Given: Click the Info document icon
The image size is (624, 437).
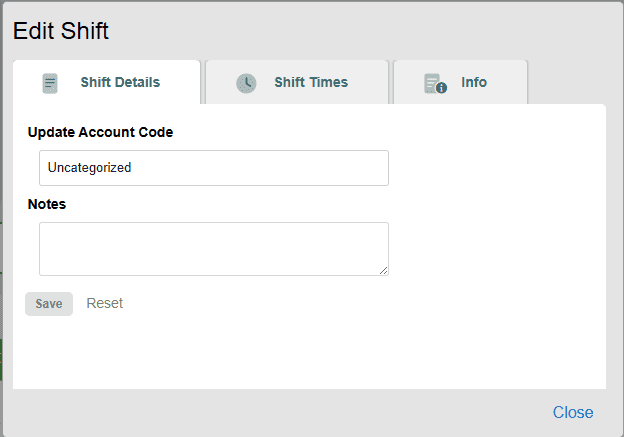Looking at the screenshot, I should (x=433, y=82).
